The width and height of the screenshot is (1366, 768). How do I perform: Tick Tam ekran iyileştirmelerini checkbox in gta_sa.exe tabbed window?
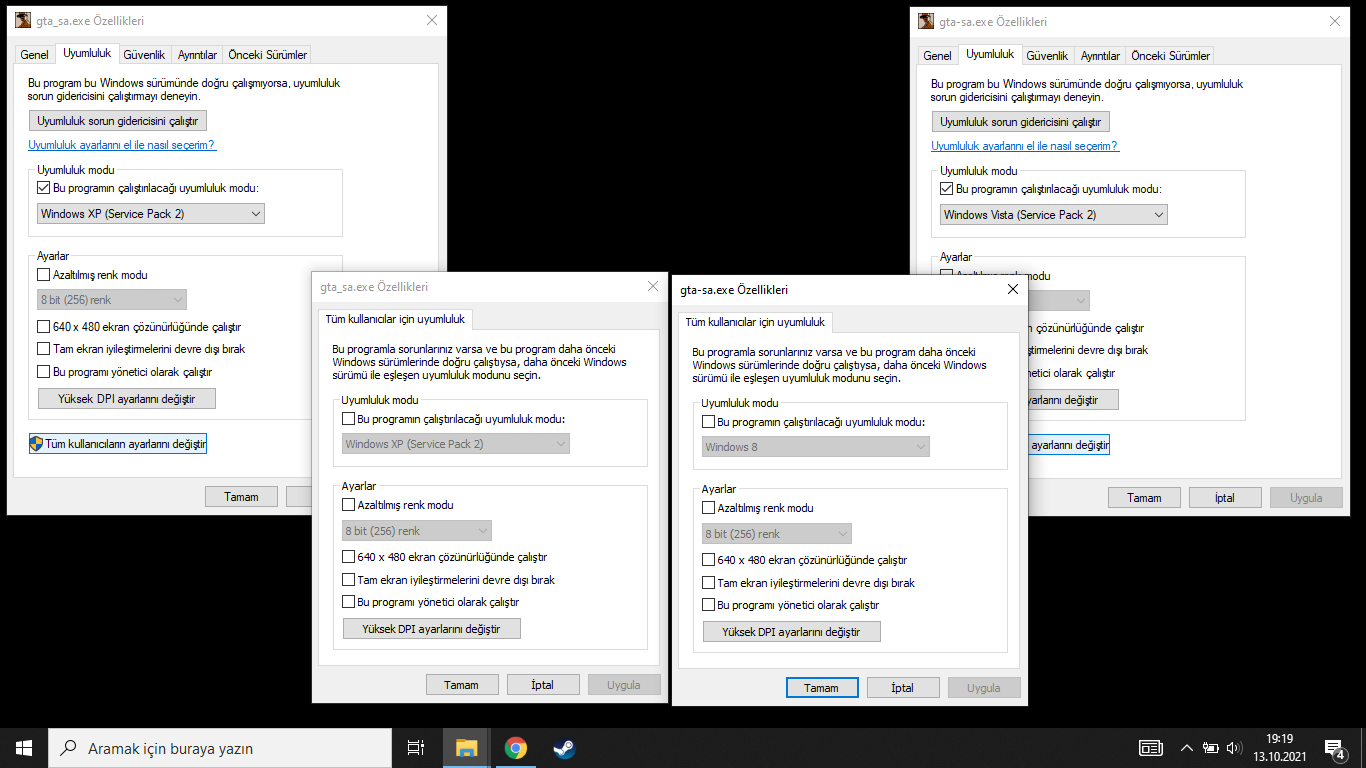point(44,349)
